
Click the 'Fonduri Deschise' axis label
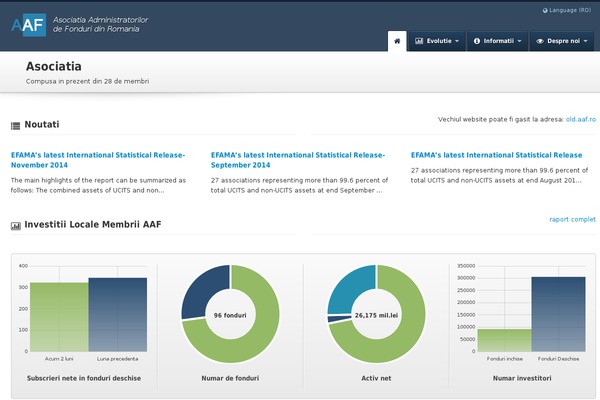pyautogui.click(x=558, y=359)
